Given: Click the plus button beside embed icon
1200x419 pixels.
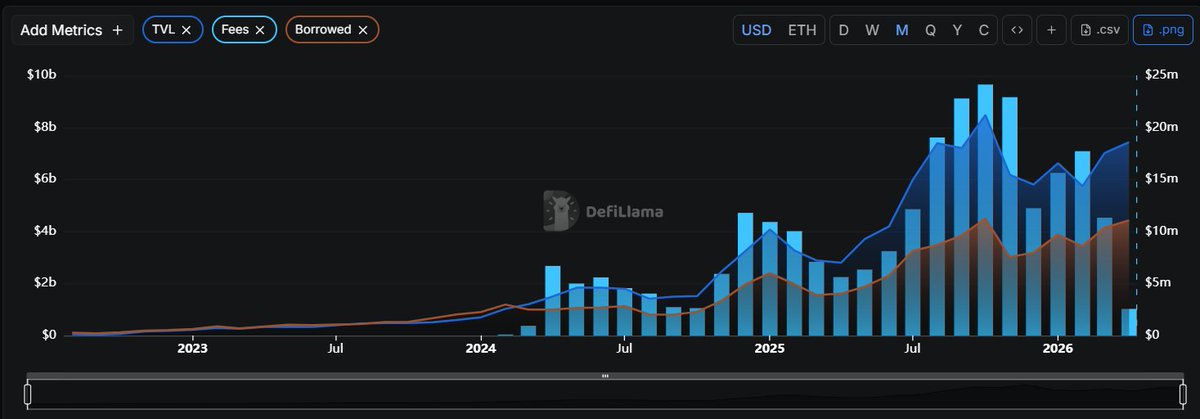Looking at the screenshot, I should coord(1051,30).
